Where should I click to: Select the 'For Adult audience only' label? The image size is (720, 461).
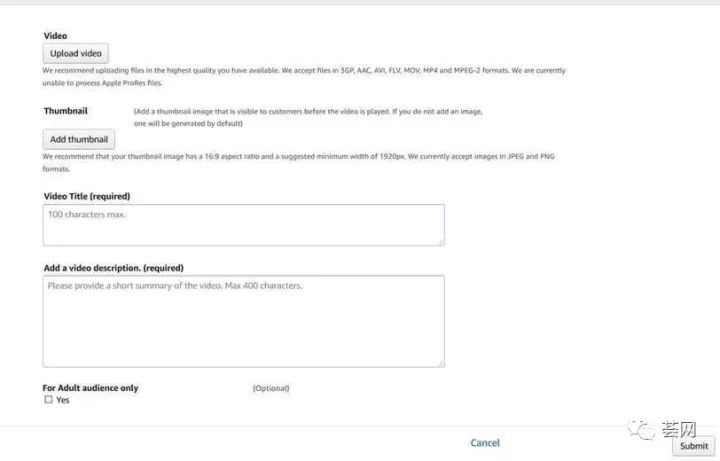90,388
